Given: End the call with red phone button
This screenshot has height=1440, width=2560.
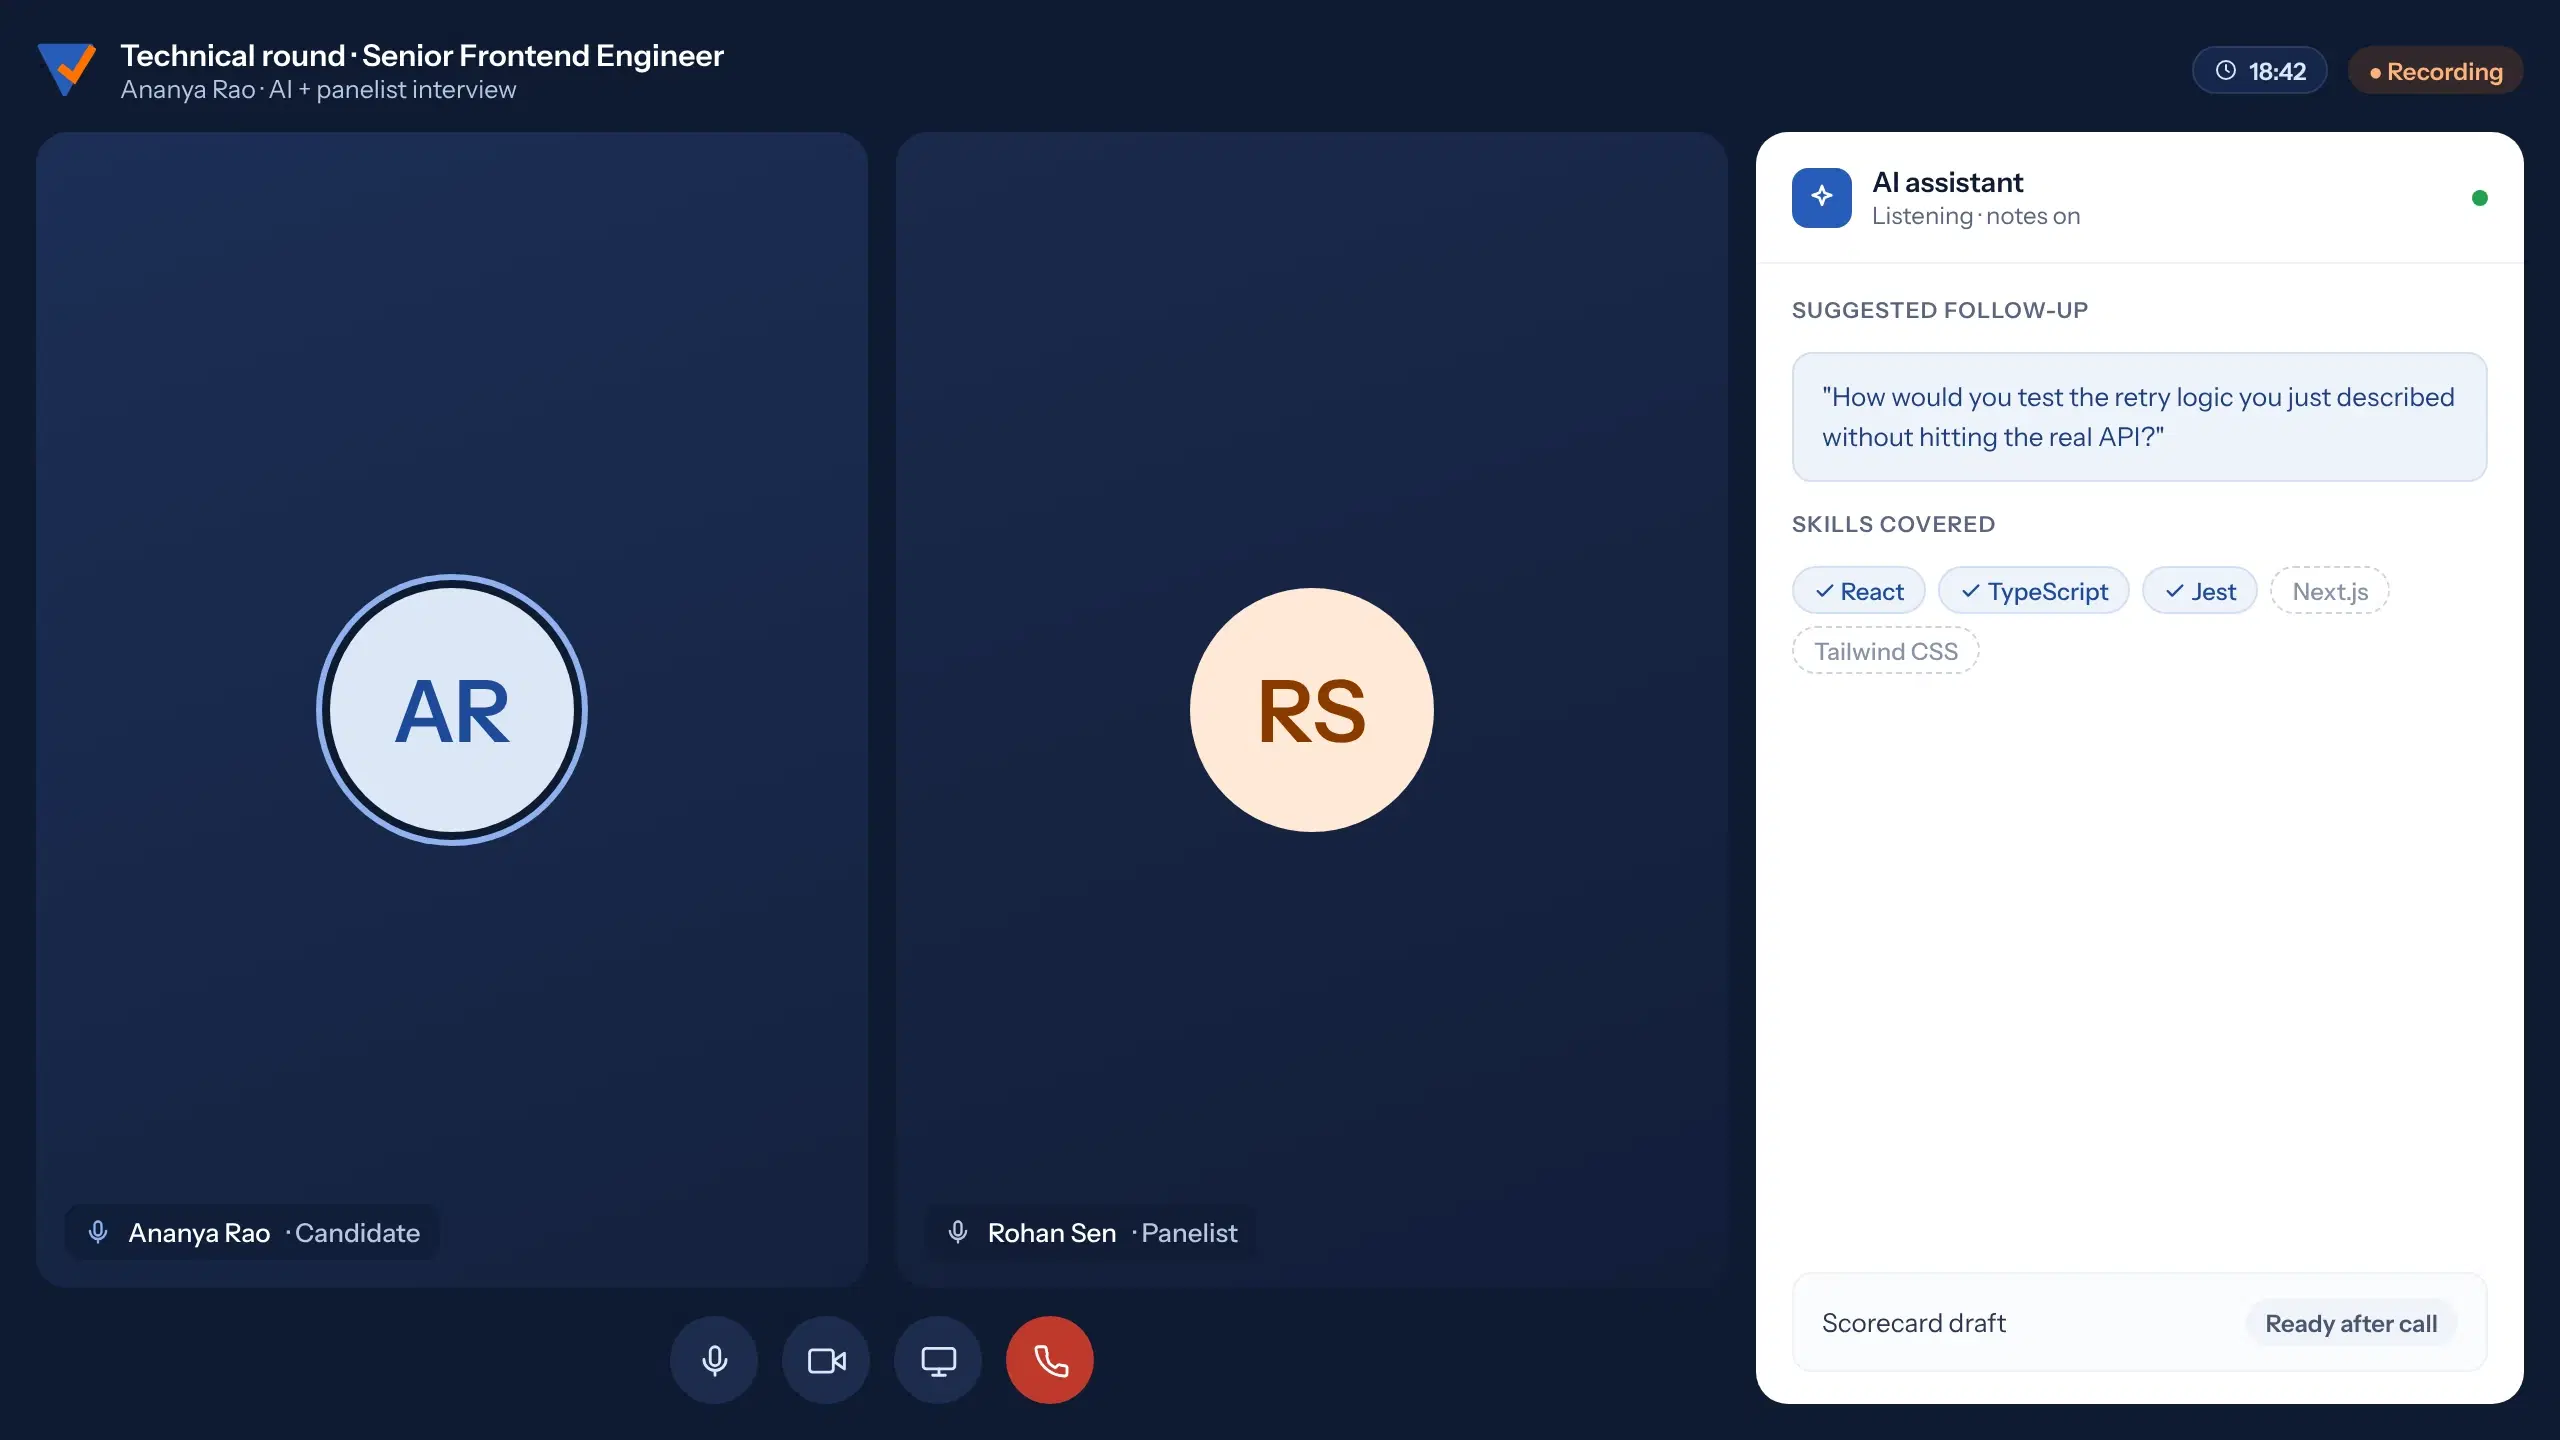Looking at the screenshot, I should tap(1050, 1360).
